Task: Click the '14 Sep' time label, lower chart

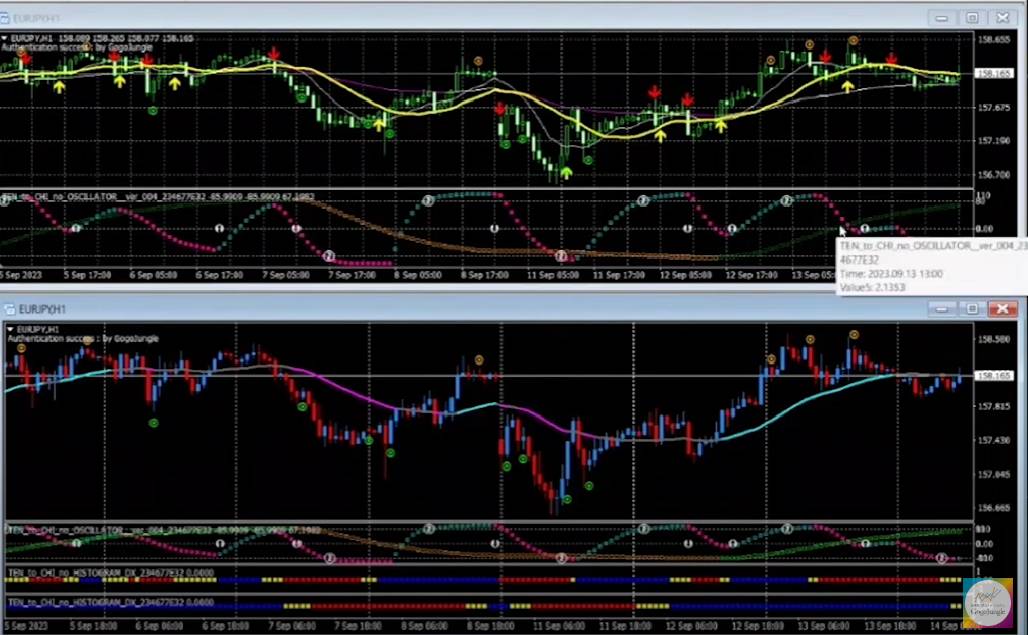Action: tap(946, 626)
